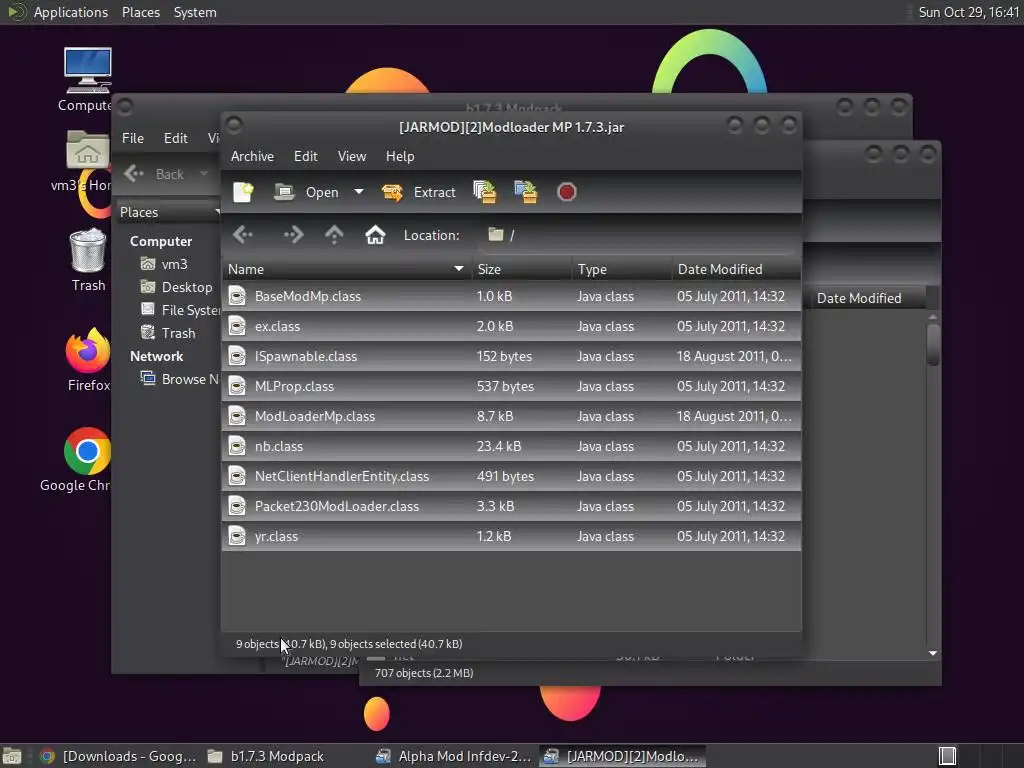Select the yr.class file icon
The image size is (1024, 768).
237,537
